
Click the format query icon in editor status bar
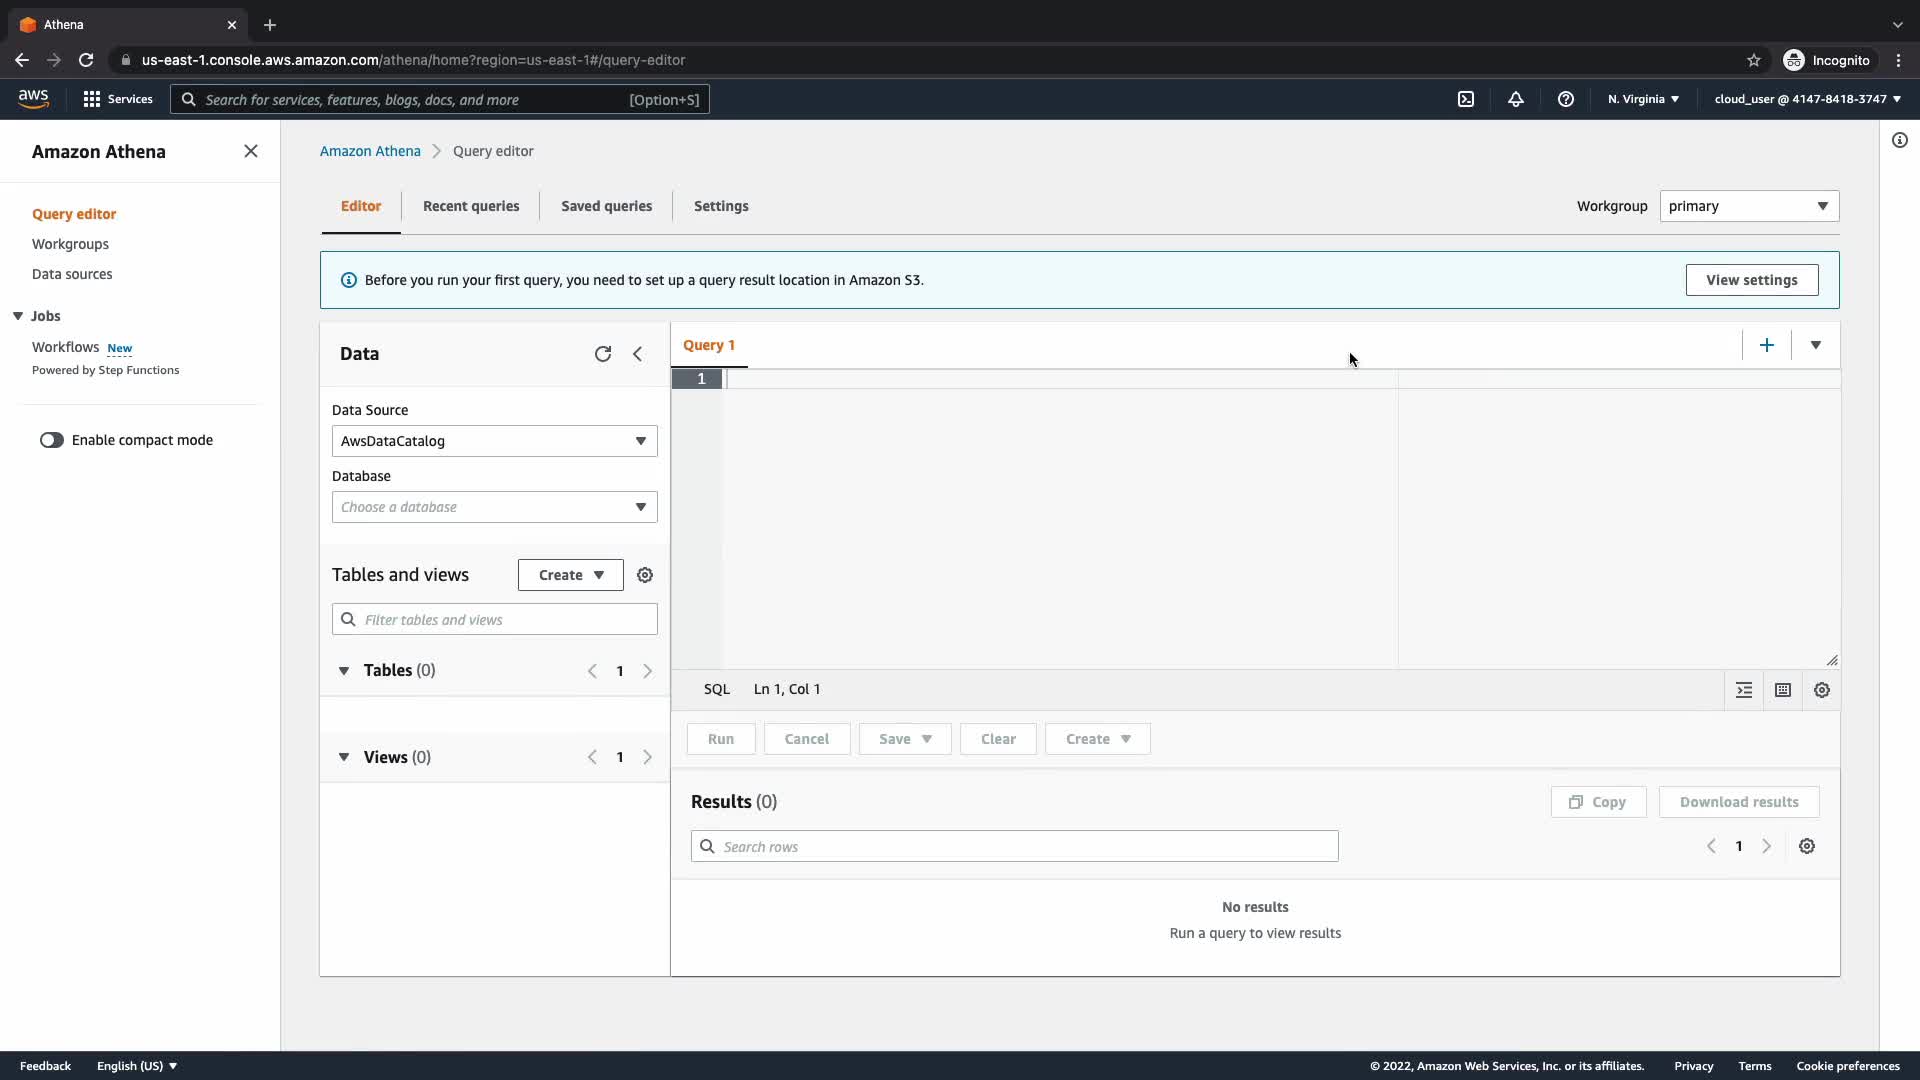1744,690
